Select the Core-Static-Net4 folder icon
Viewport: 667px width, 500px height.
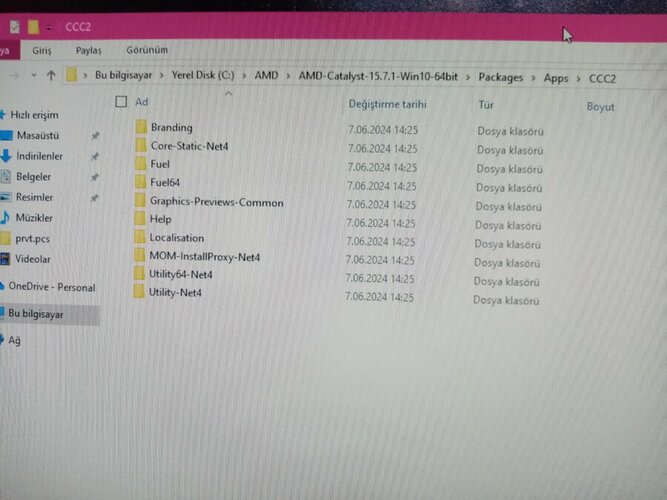(141, 145)
